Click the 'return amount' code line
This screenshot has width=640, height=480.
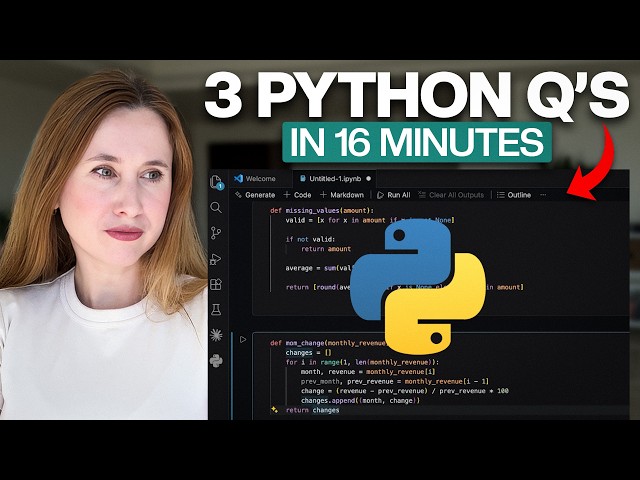point(326,249)
